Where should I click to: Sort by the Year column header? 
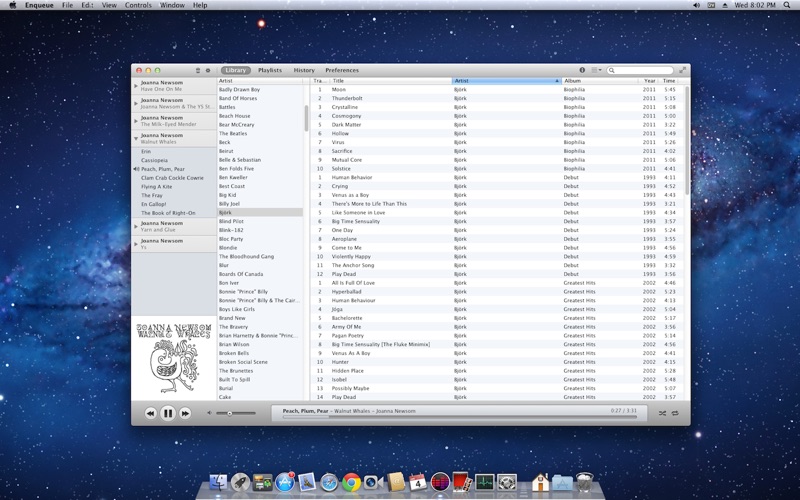tap(648, 81)
